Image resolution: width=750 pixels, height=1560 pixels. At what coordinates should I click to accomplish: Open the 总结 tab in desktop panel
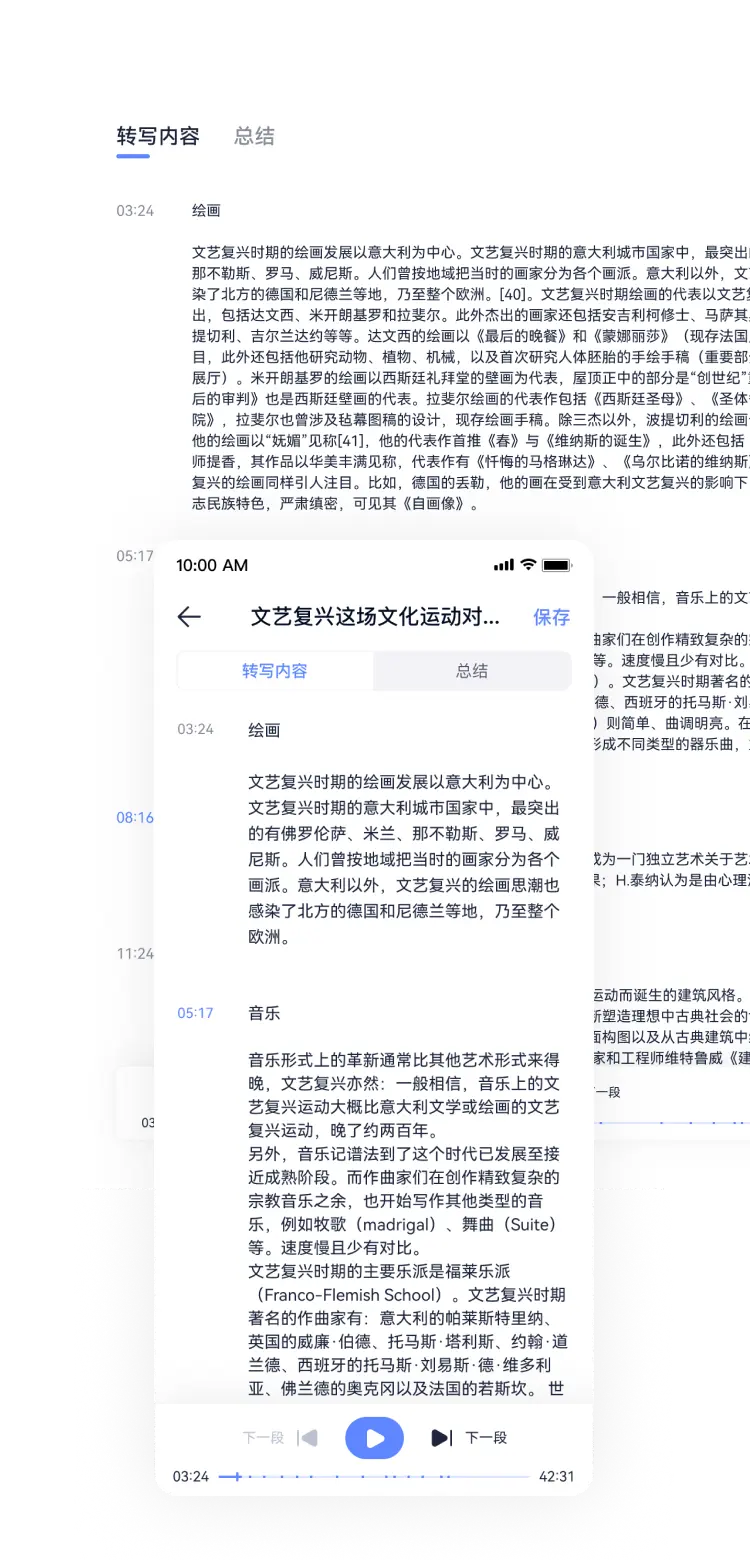(x=254, y=136)
